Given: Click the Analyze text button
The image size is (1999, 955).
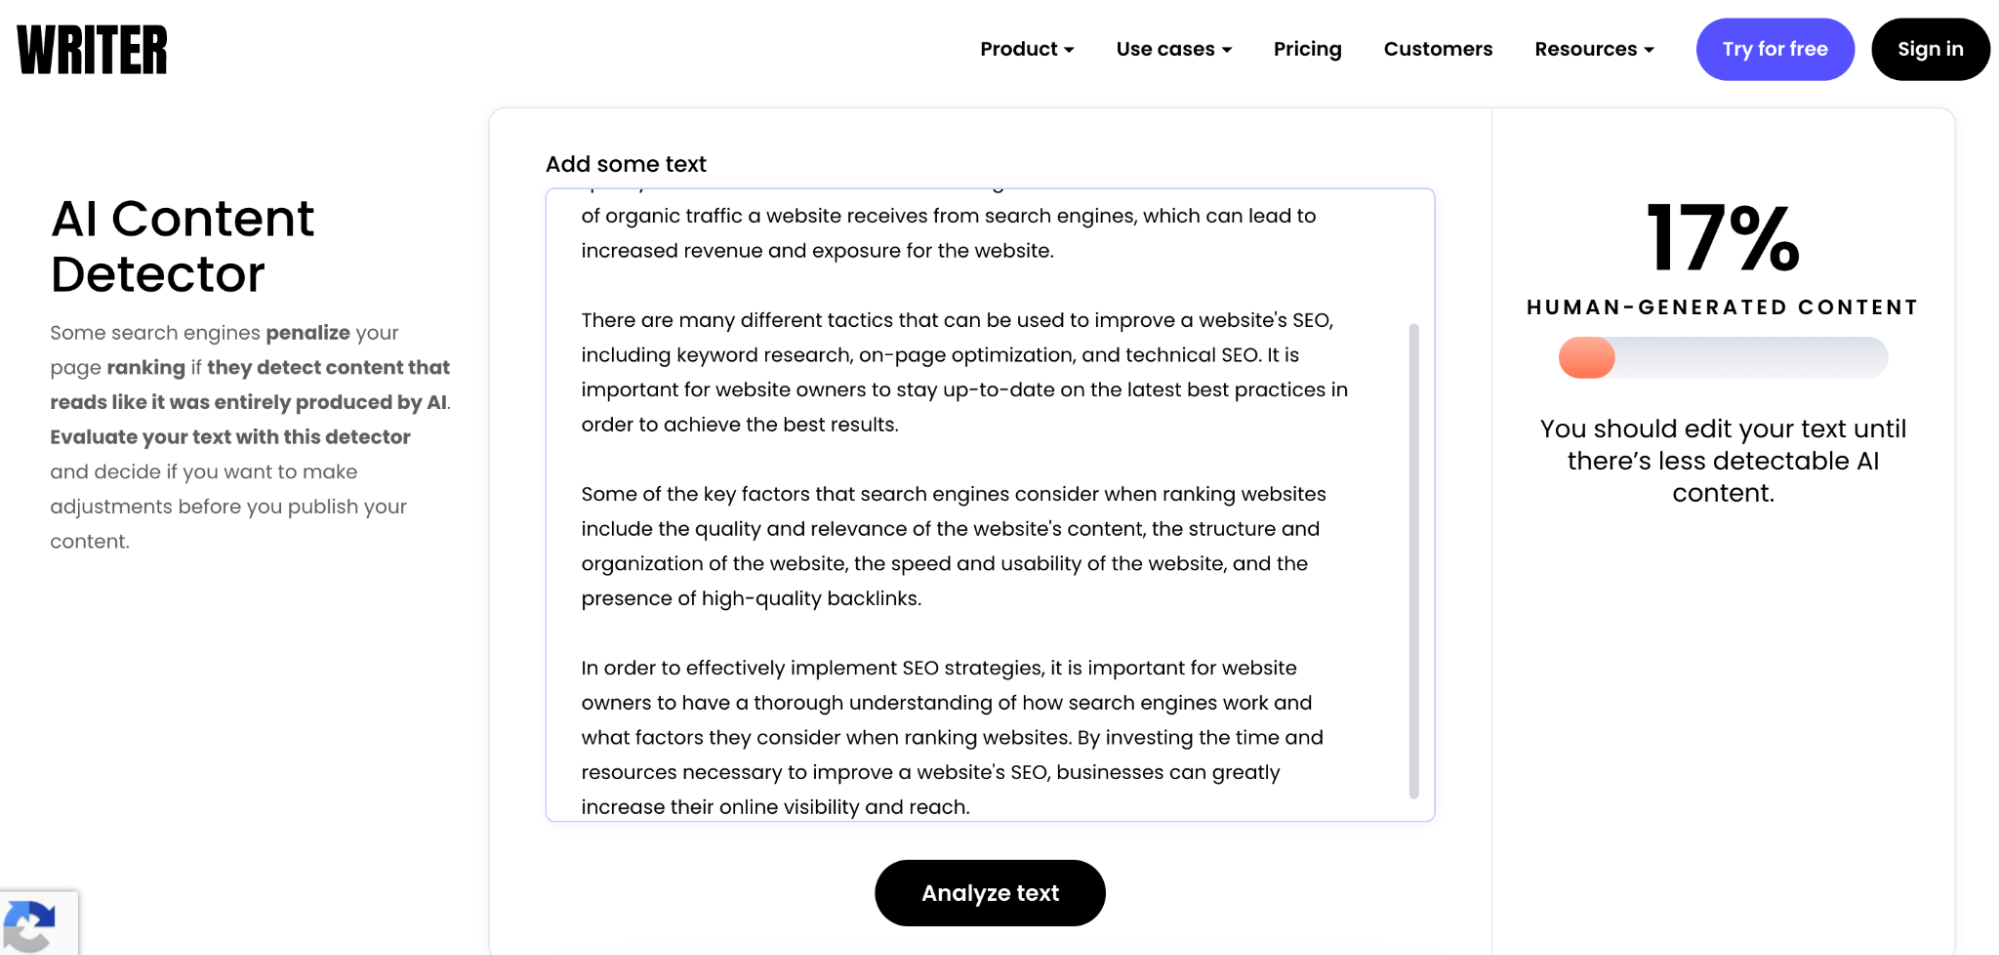Looking at the screenshot, I should tap(990, 893).
